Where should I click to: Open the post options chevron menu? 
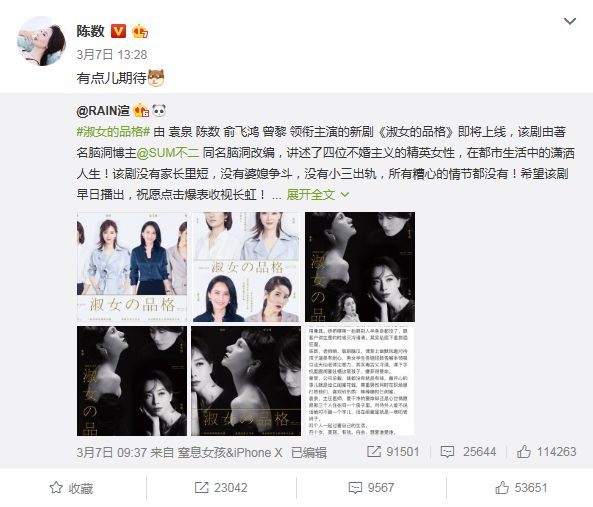coord(570,21)
